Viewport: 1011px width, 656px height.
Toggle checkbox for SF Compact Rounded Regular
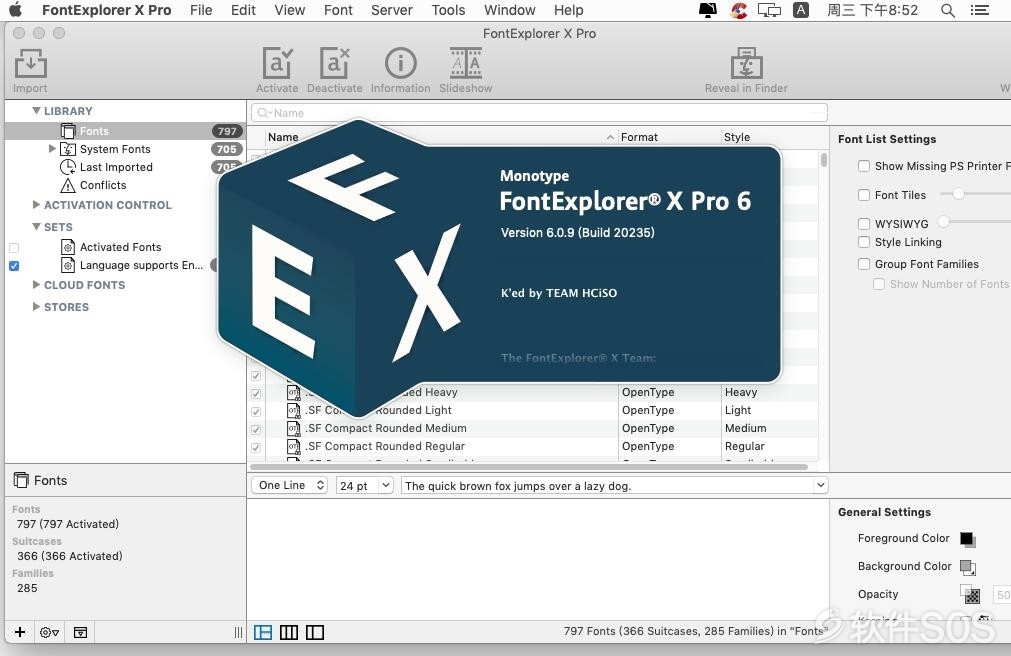tap(256, 447)
